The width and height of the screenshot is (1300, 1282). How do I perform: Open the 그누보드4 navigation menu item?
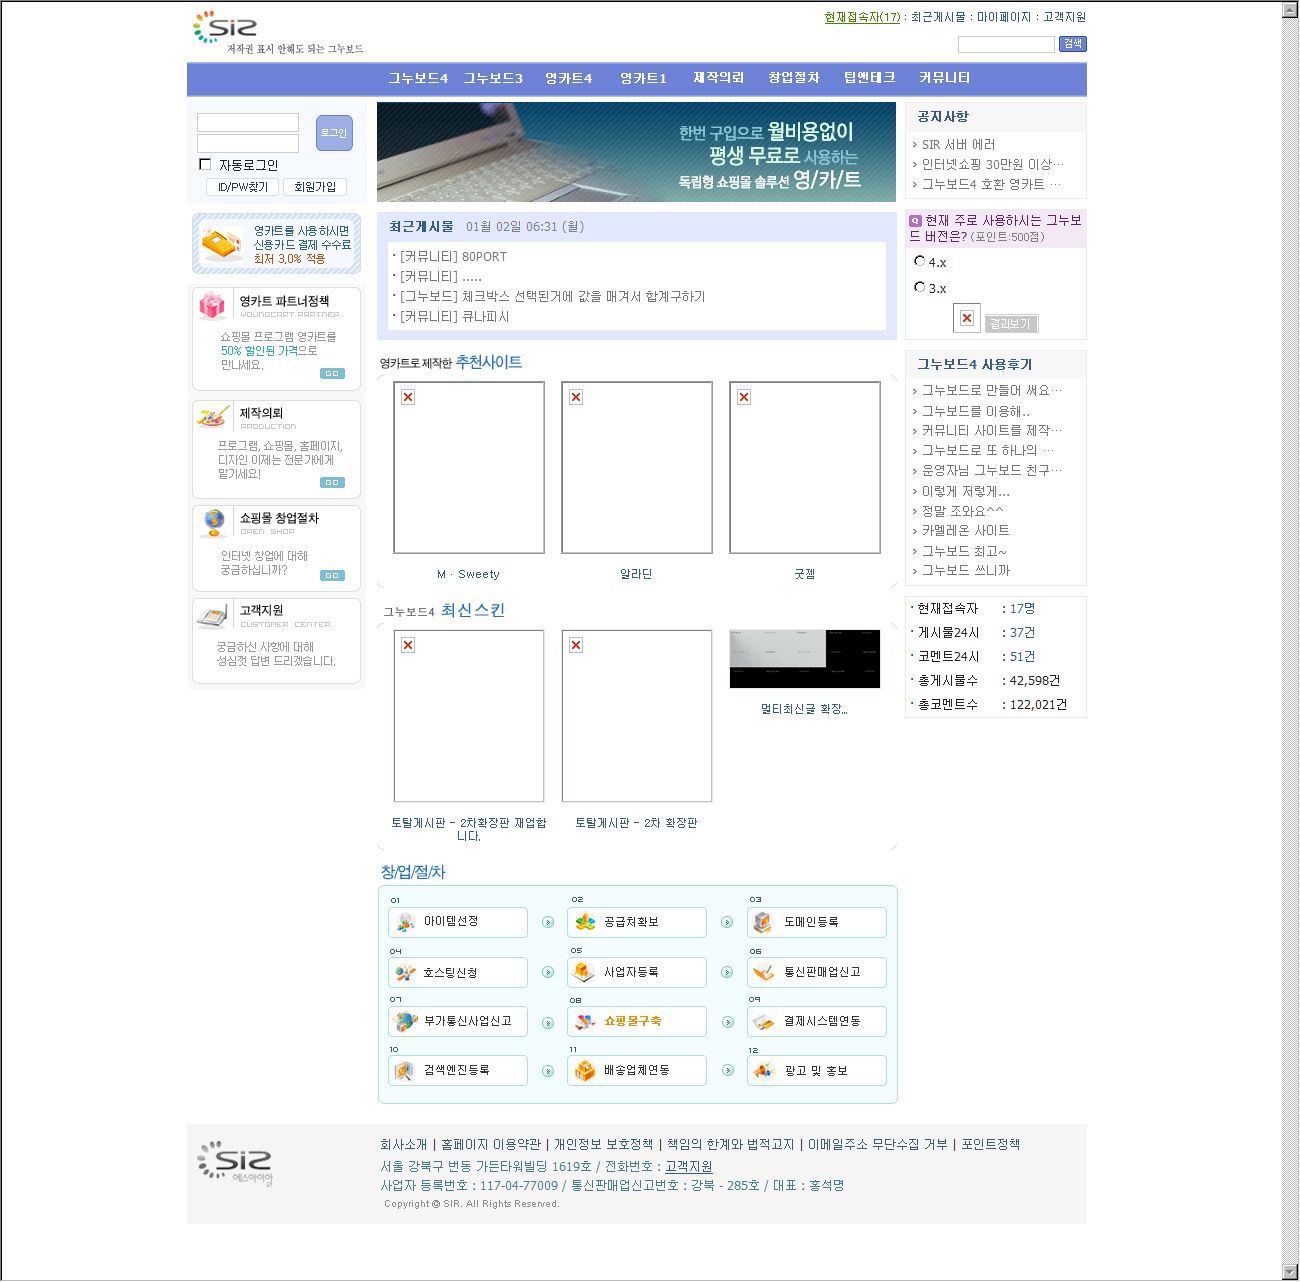[418, 78]
